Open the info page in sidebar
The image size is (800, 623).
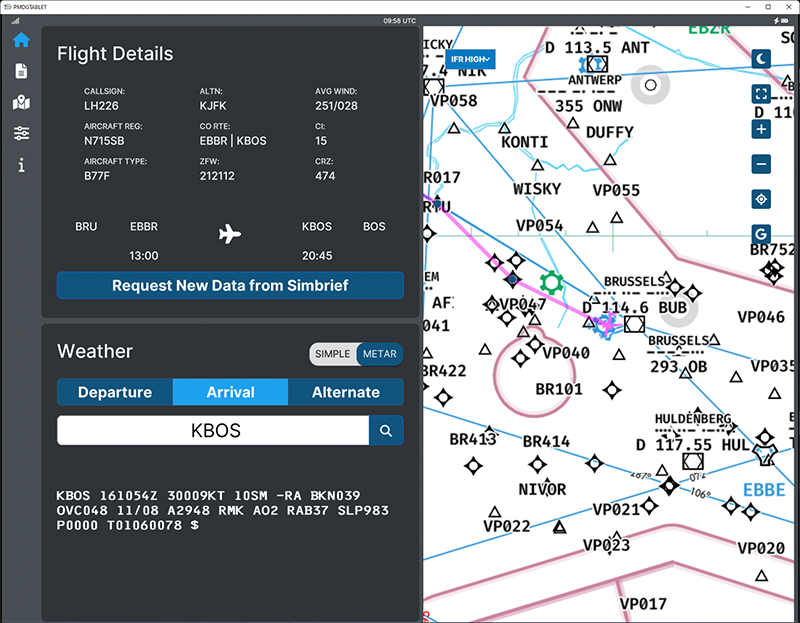point(21,165)
